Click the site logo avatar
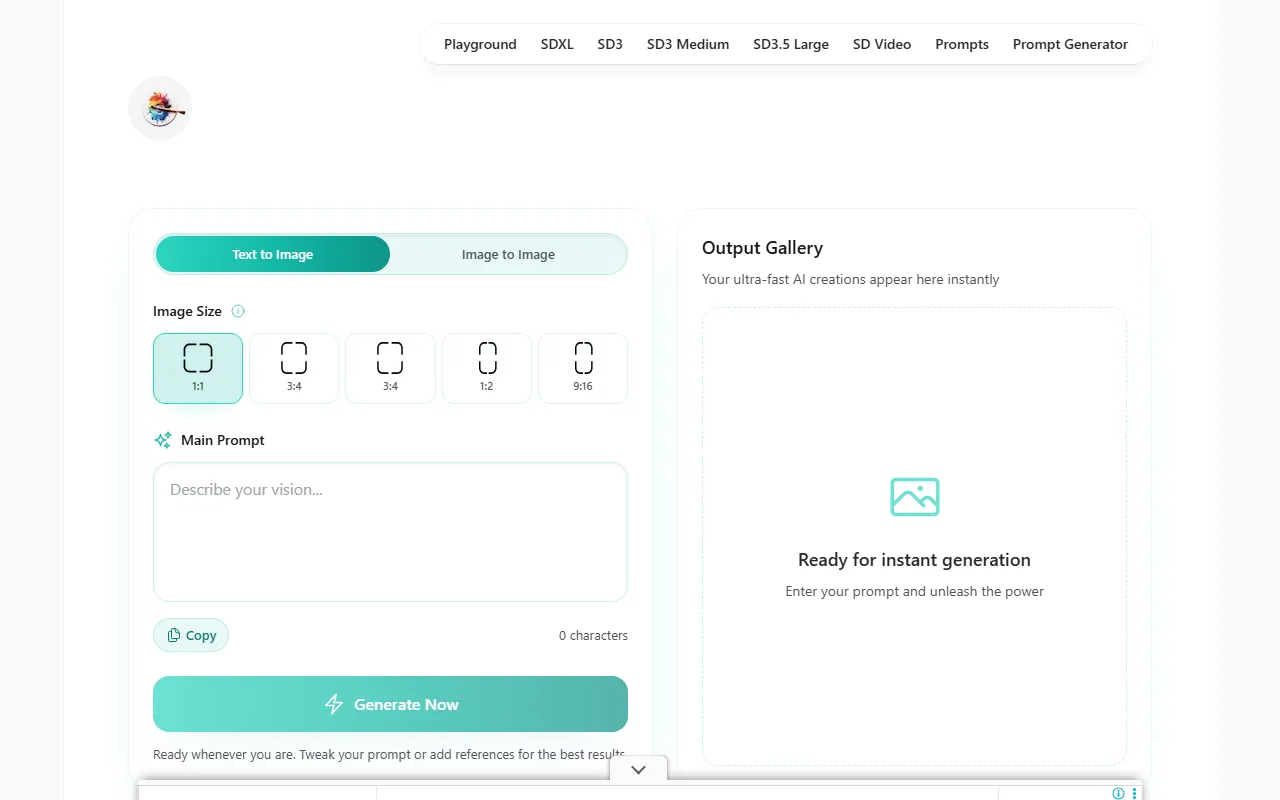1280x800 pixels. pyautogui.click(x=160, y=108)
